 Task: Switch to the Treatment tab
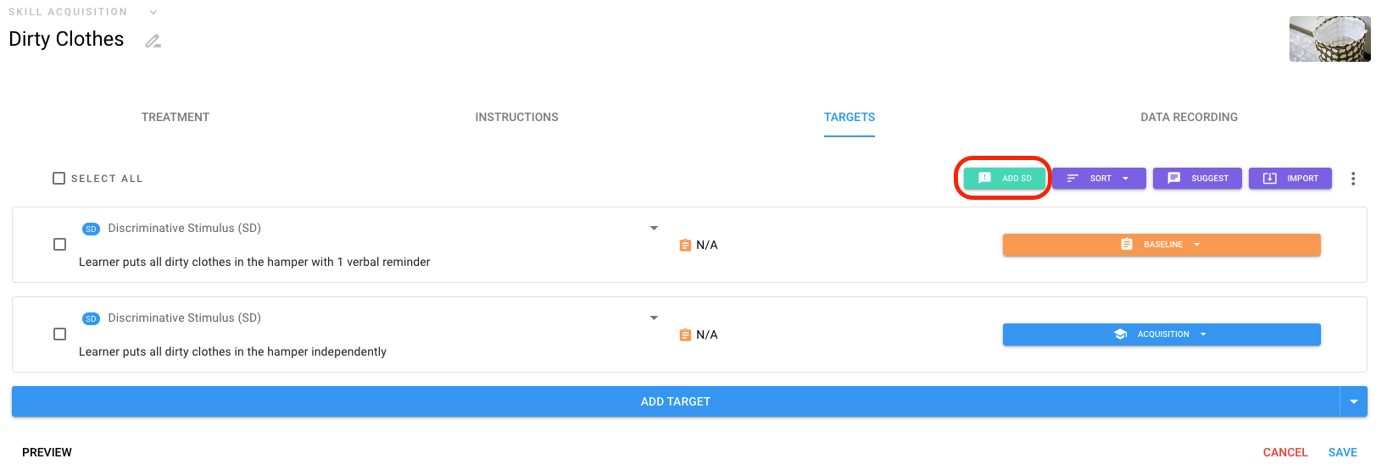tap(175, 117)
